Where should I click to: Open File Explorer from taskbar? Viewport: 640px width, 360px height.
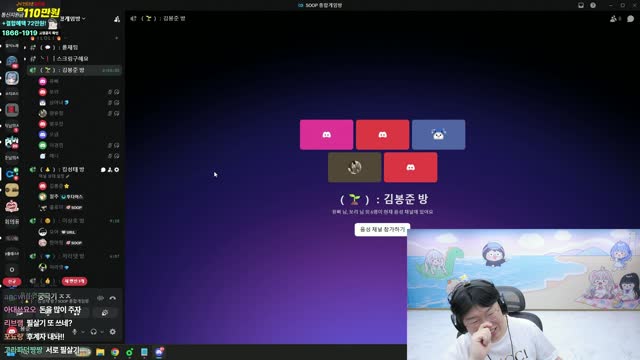[100, 352]
